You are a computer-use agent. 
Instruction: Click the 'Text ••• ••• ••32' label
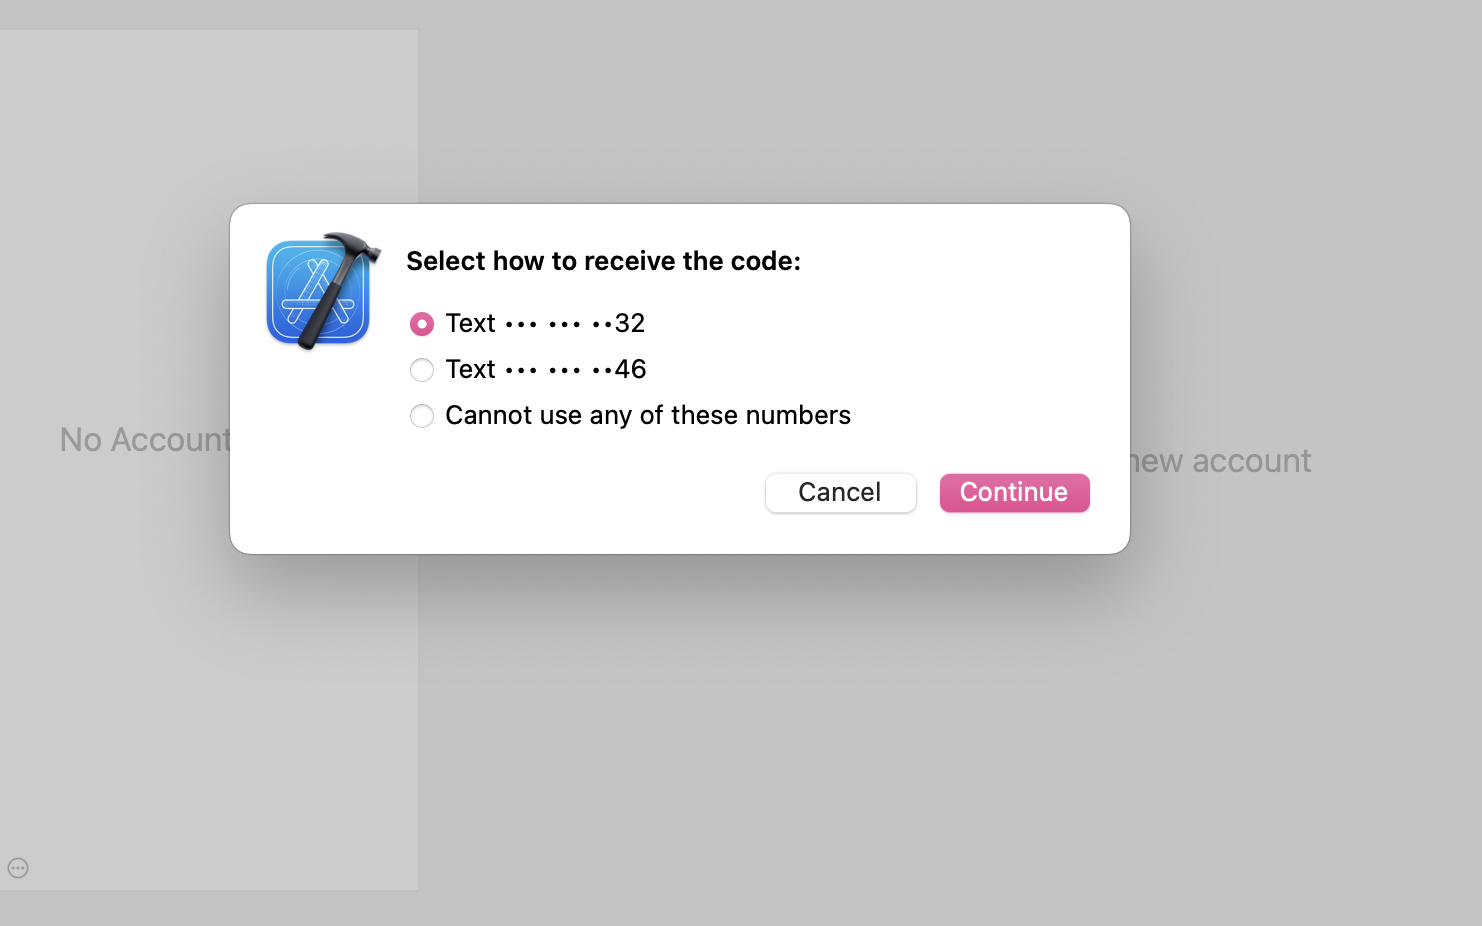[544, 324]
